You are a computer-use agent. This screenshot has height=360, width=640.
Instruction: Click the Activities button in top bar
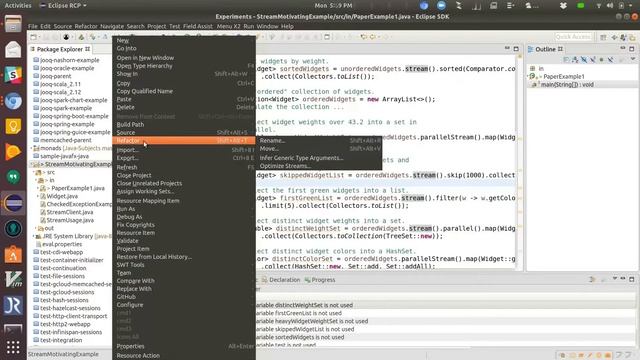coord(18,5)
